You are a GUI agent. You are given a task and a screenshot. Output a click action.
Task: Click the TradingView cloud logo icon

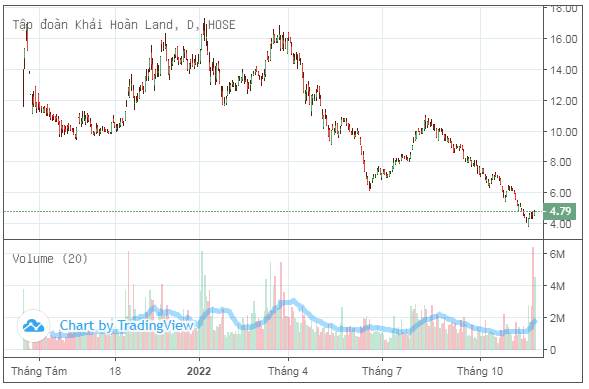[33, 326]
